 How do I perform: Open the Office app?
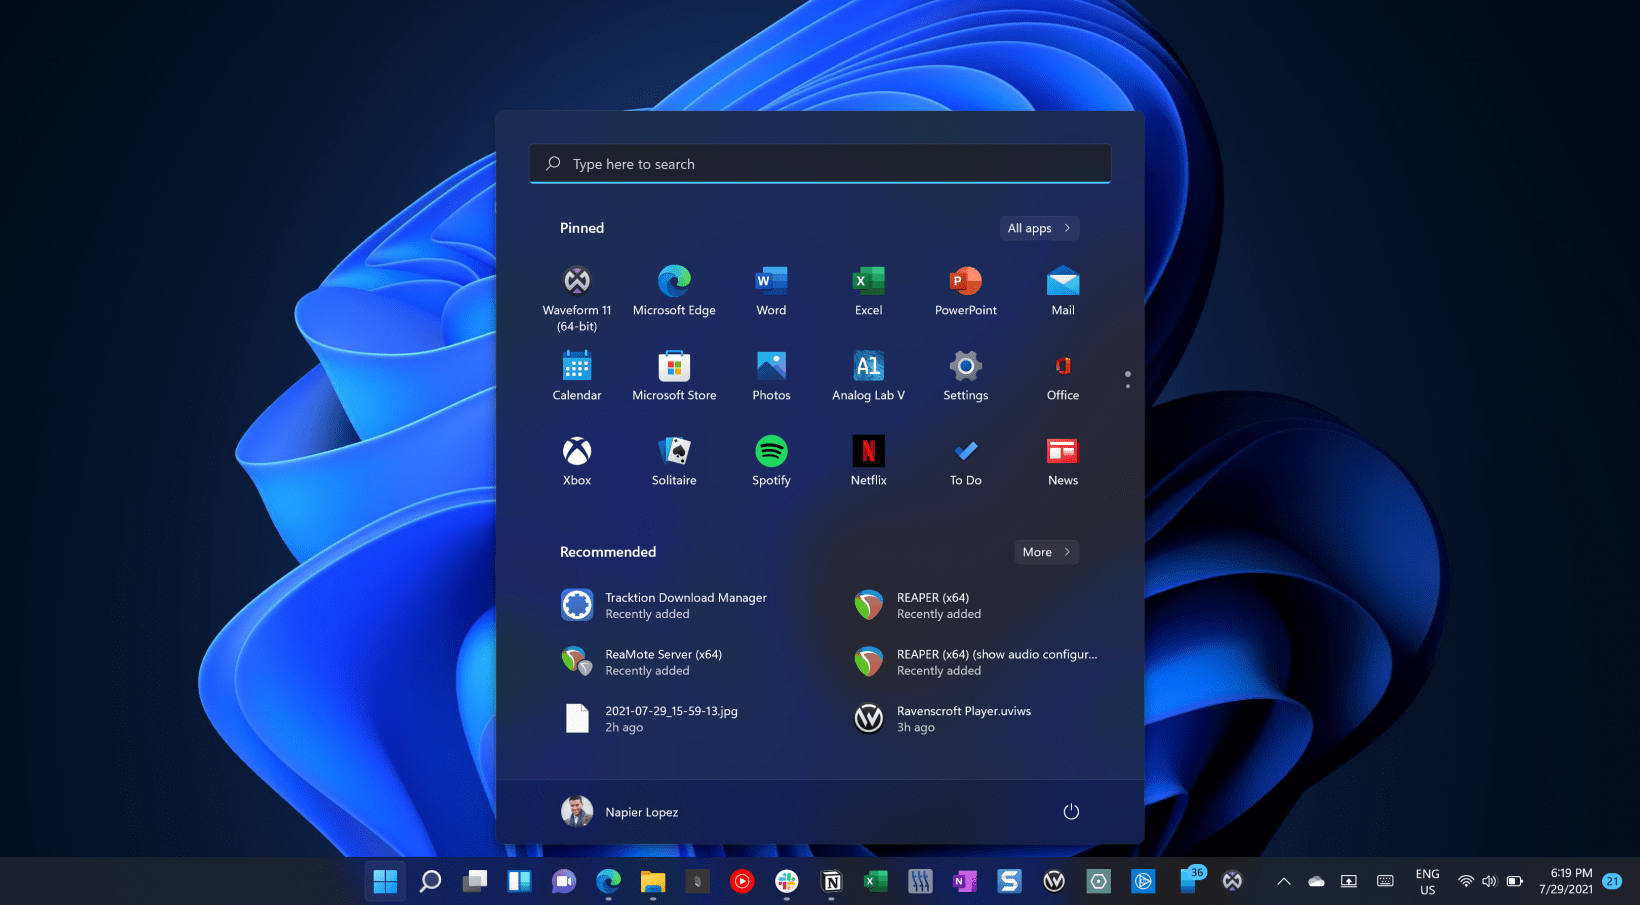(1063, 376)
